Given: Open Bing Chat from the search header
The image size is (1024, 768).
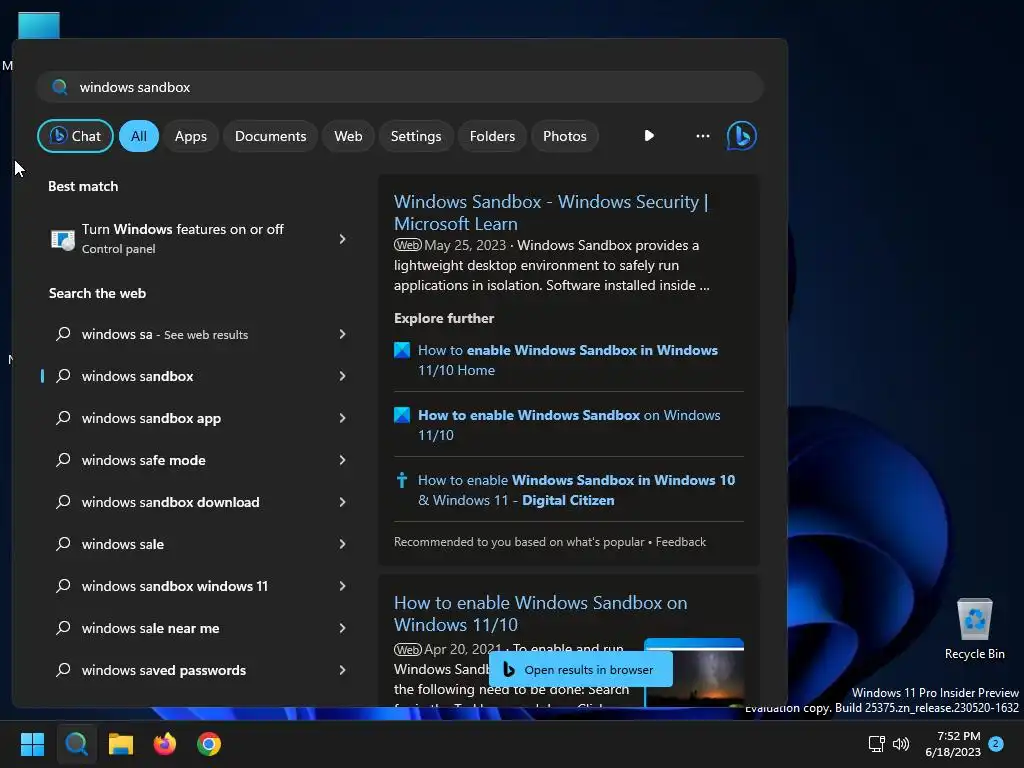Looking at the screenshot, I should click(741, 136).
